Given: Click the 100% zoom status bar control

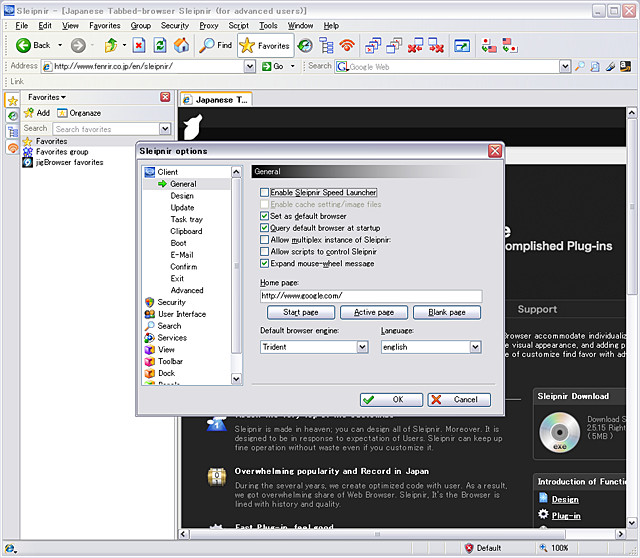Looking at the screenshot, I should pyautogui.click(x=554, y=548).
